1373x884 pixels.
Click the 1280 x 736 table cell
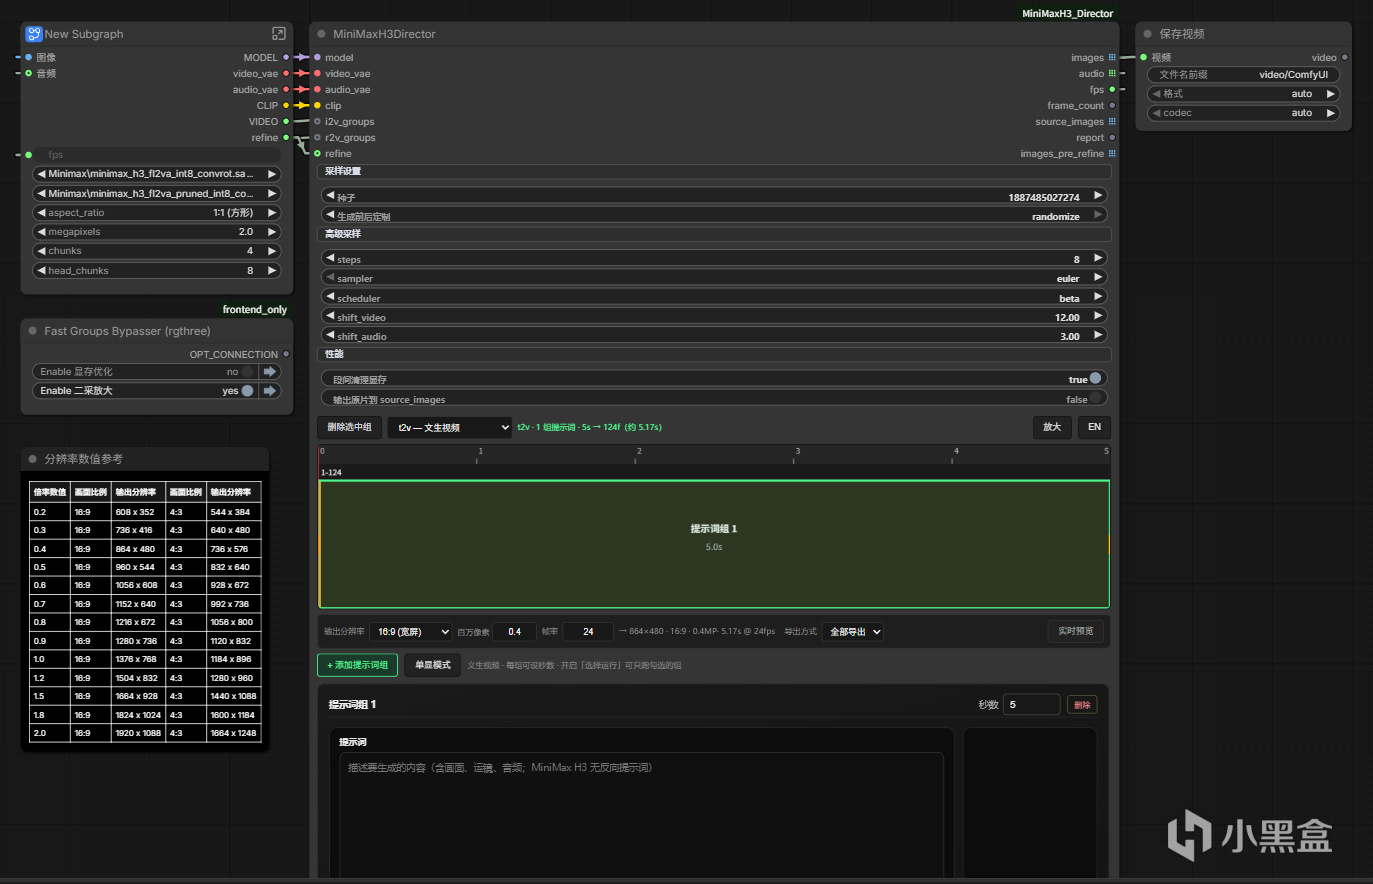tap(137, 641)
